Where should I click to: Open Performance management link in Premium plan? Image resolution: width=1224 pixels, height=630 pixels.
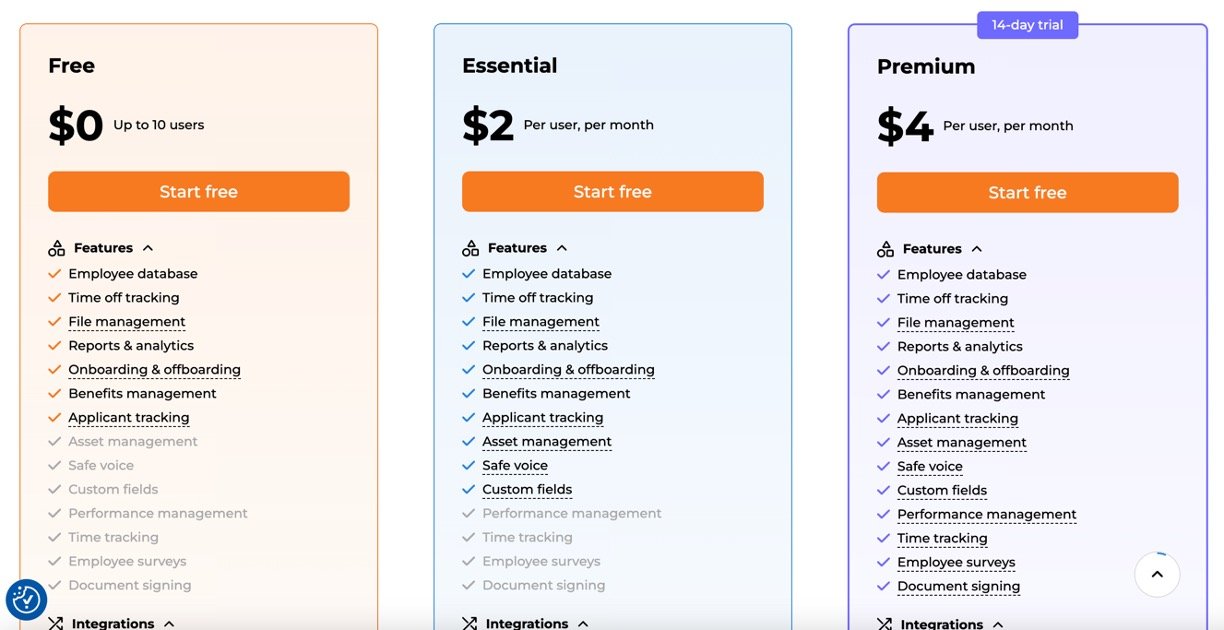[986, 515]
